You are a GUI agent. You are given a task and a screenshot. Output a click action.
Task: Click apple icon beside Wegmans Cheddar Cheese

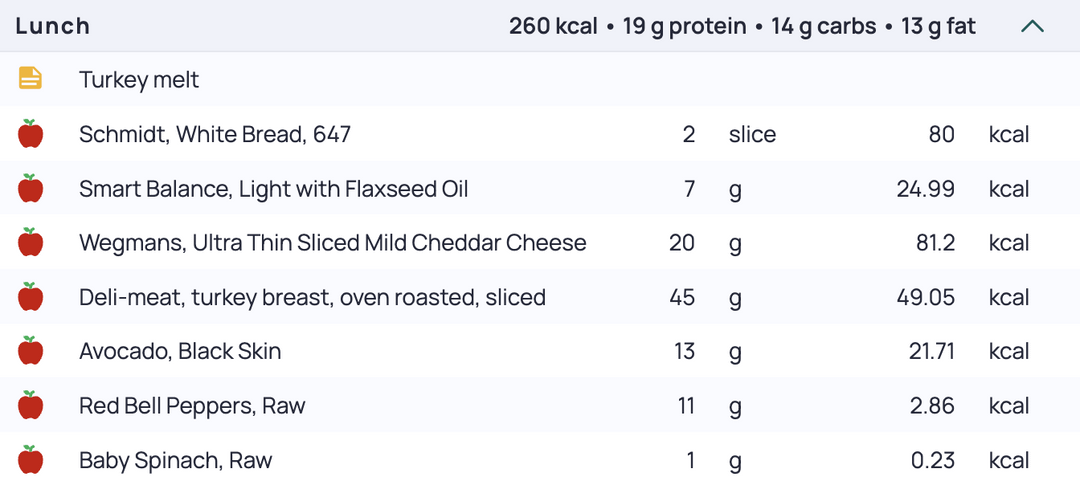[x=30, y=242]
